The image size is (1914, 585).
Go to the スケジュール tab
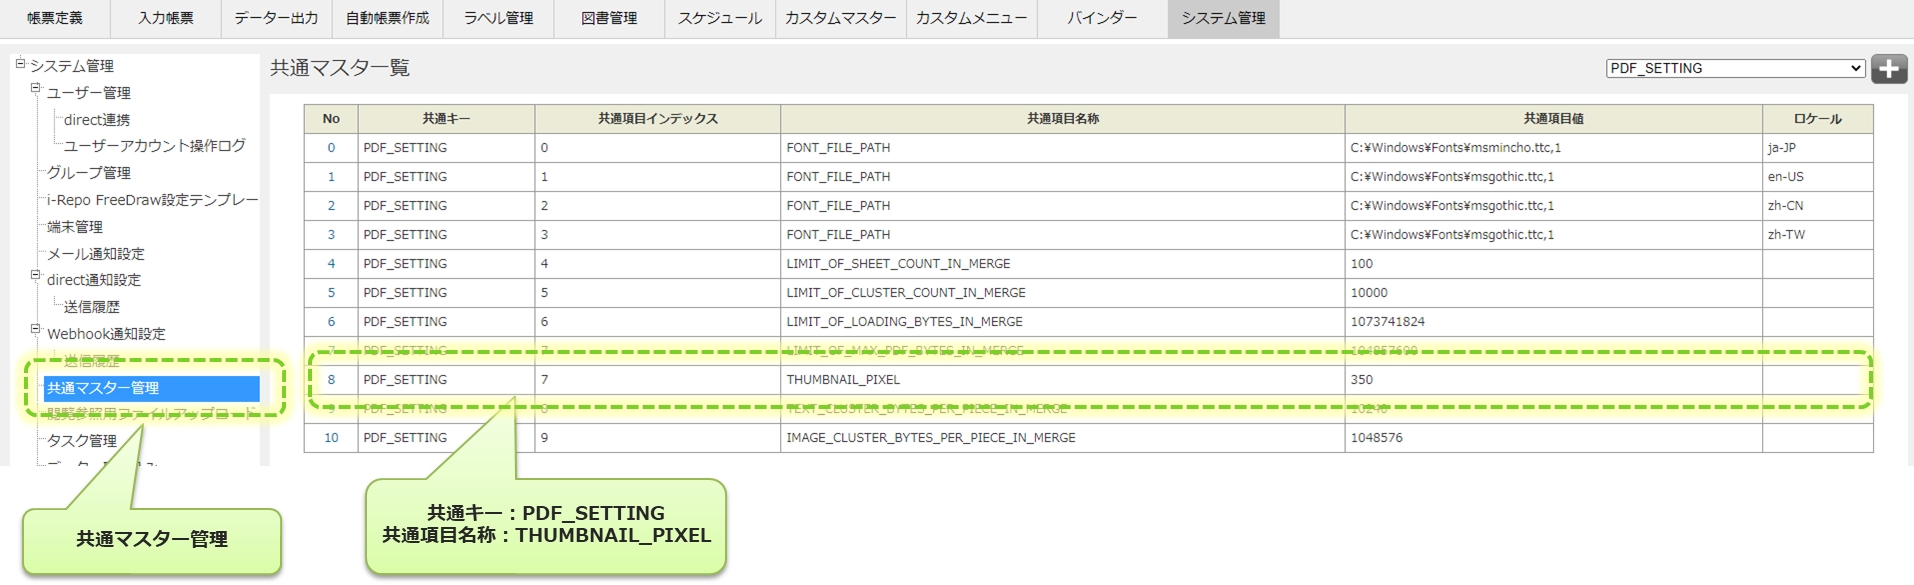[x=719, y=18]
